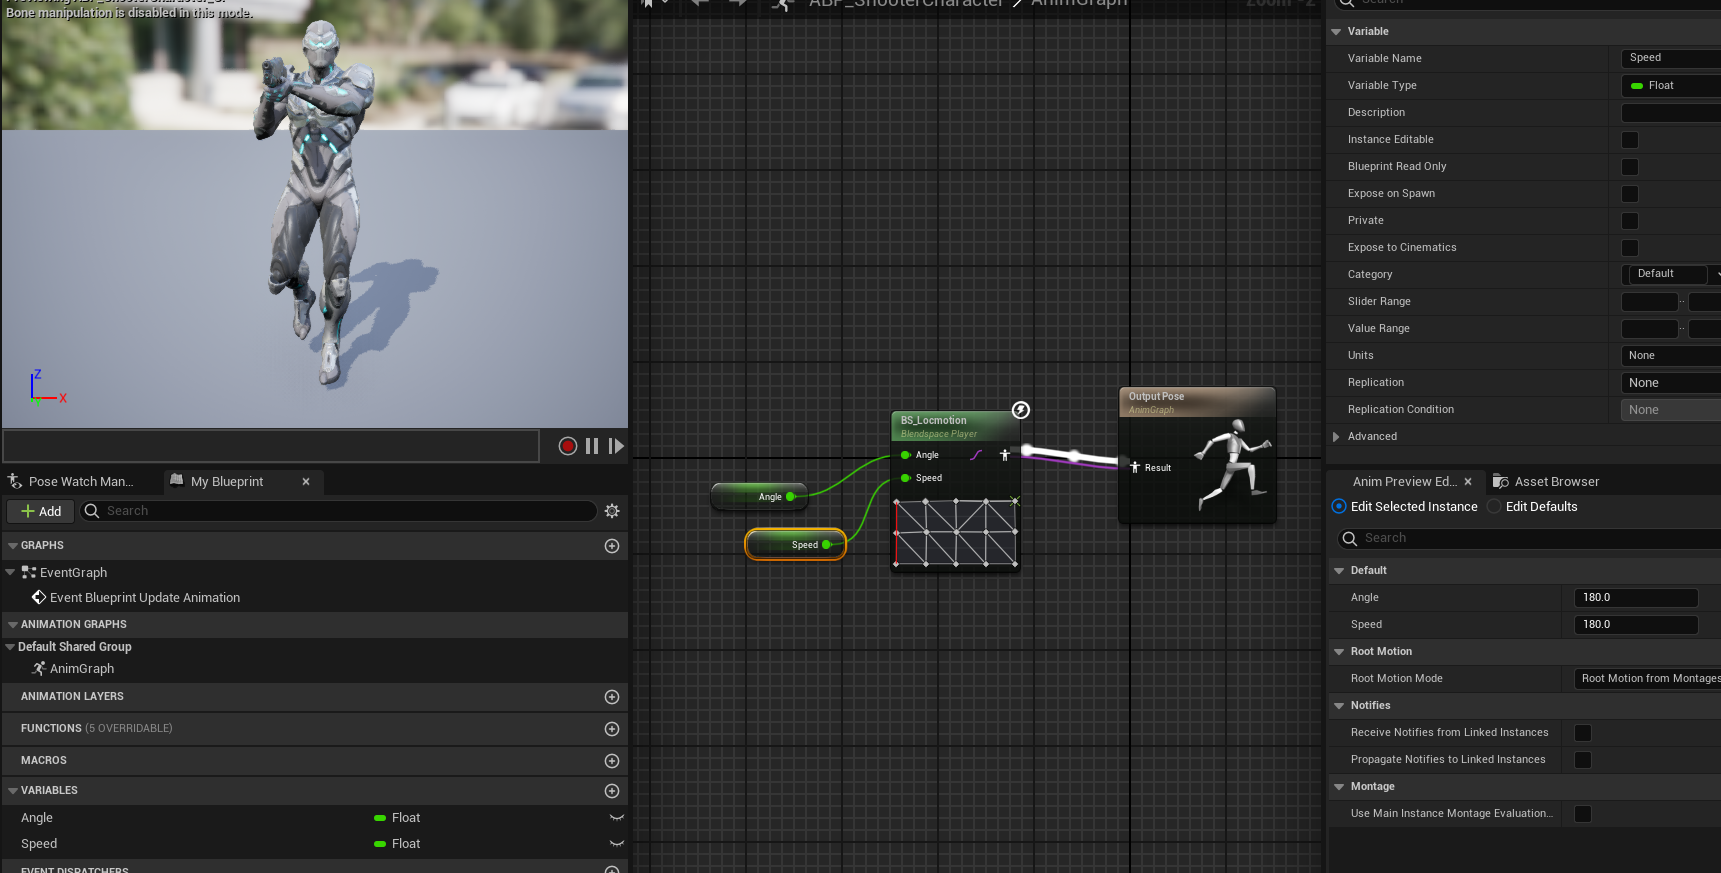Edit the preview Angle value 180.0
Image resolution: width=1721 pixels, height=873 pixels.
point(1636,598)
